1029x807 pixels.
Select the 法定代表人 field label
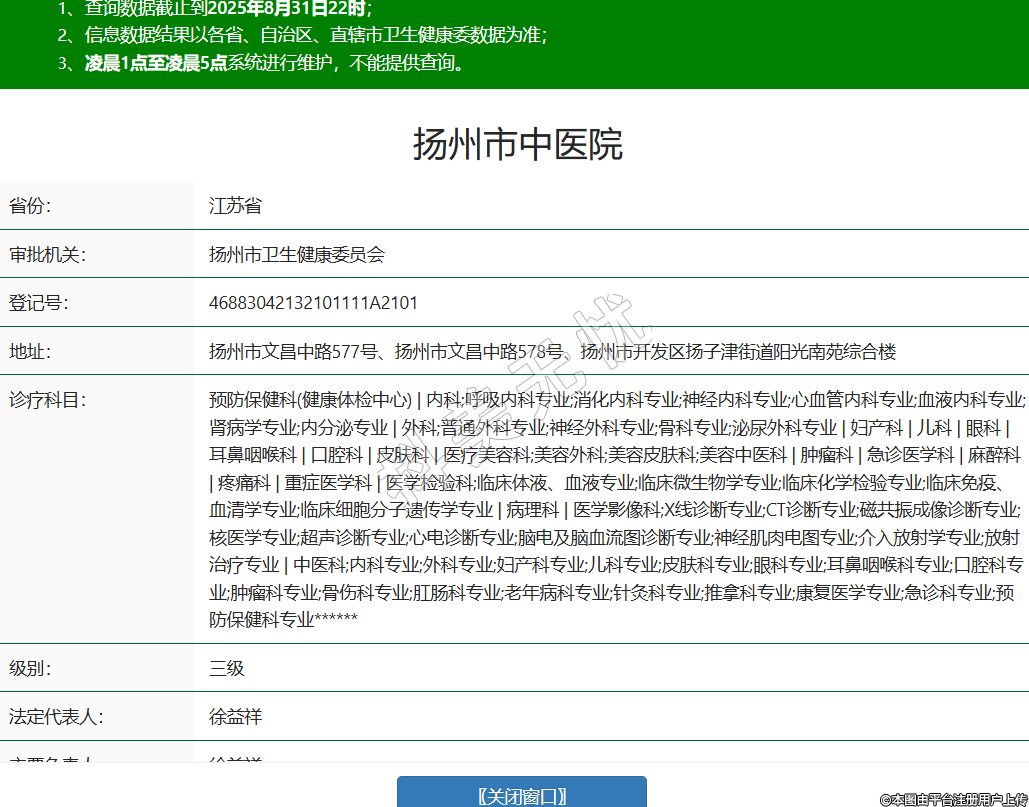[56, 717]
